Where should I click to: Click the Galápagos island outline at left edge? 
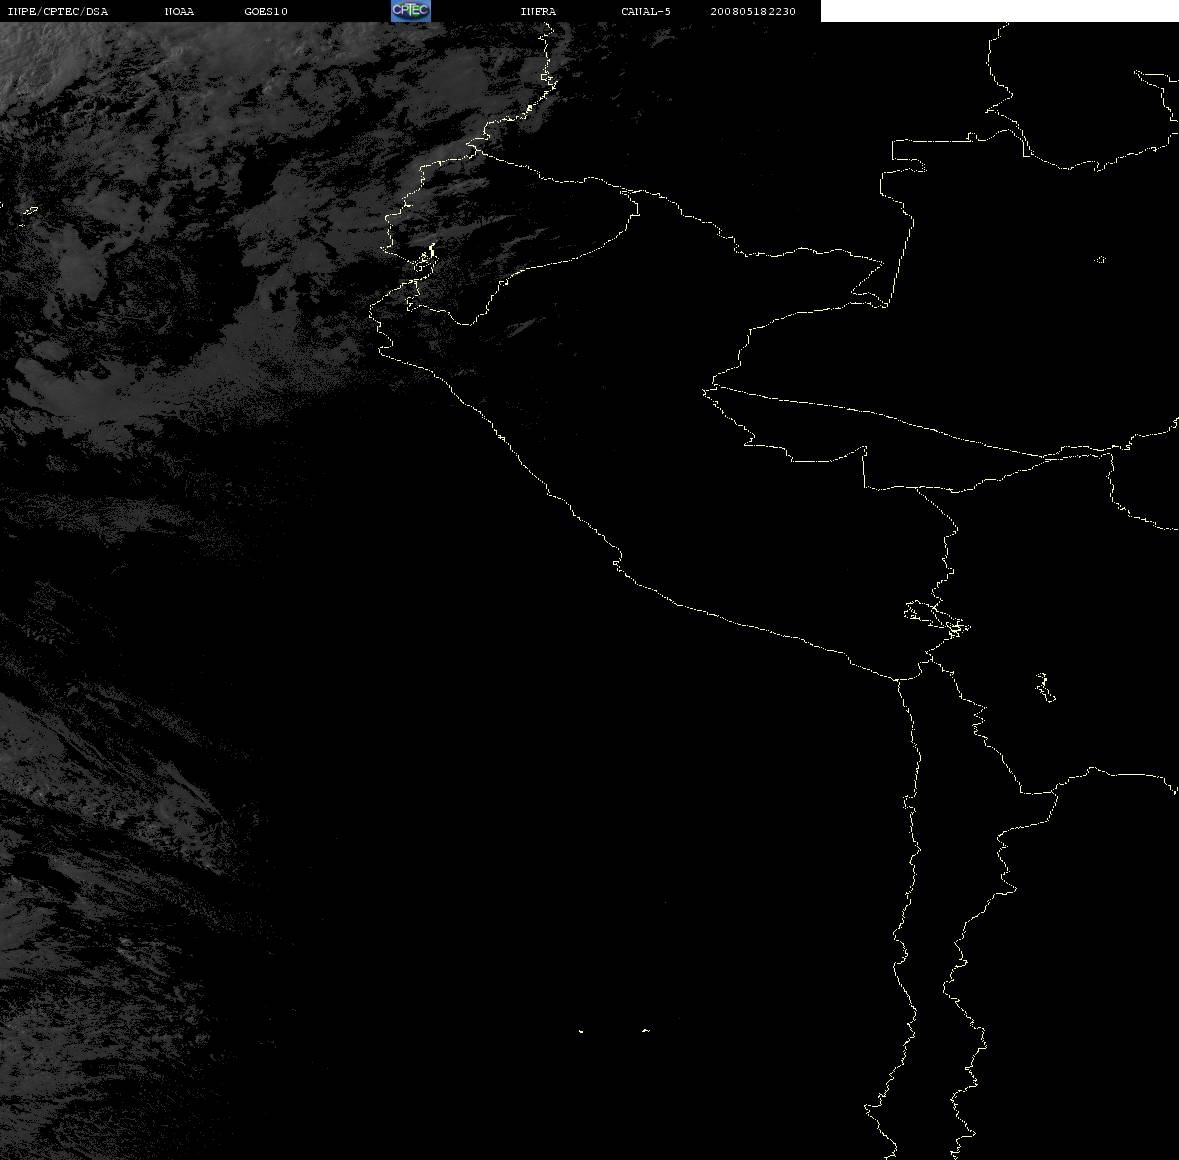(29, 211)
